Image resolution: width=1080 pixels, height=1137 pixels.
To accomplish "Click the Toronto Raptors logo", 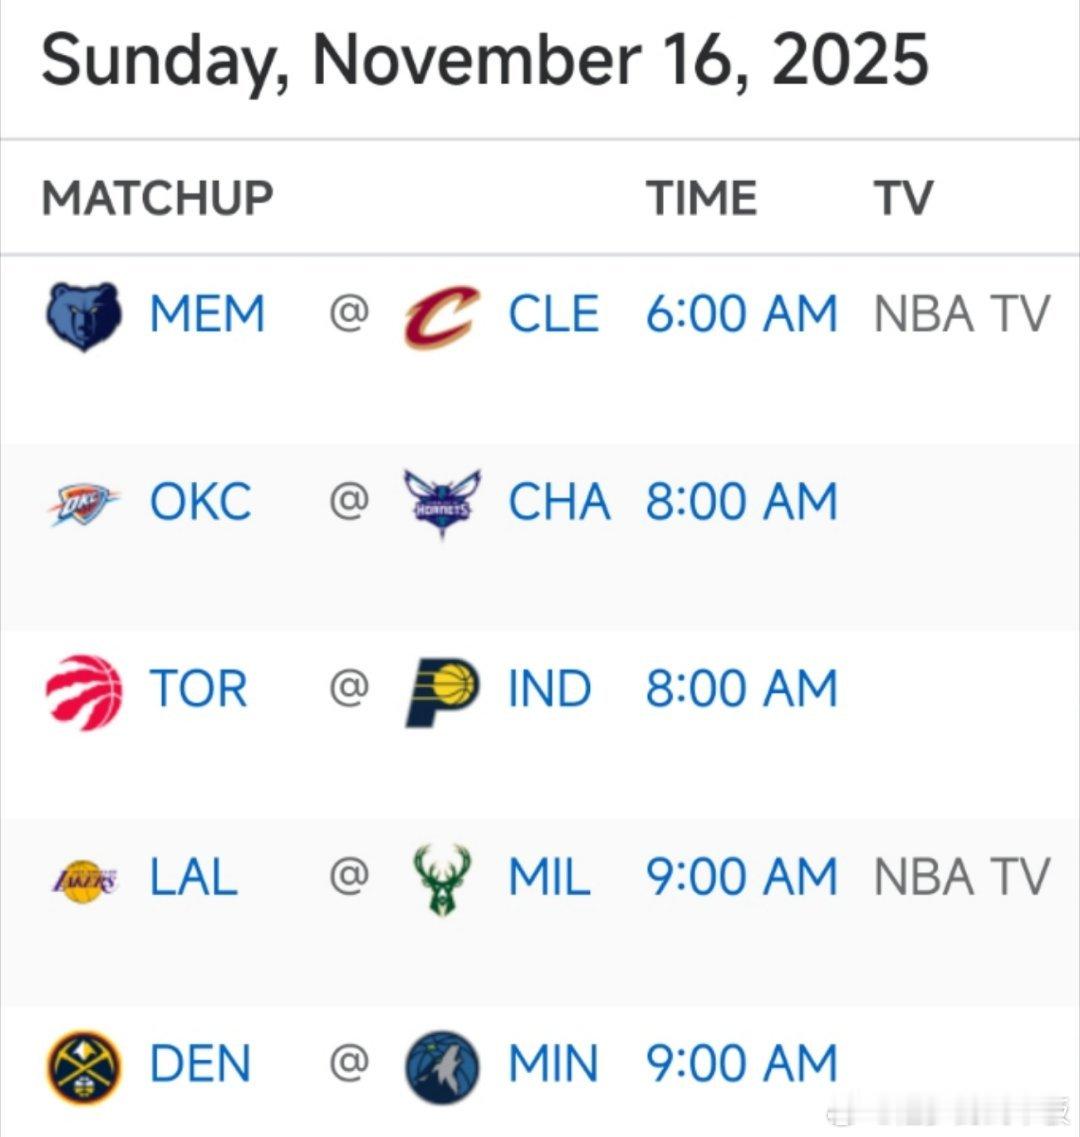I will (x=84, y=691).
